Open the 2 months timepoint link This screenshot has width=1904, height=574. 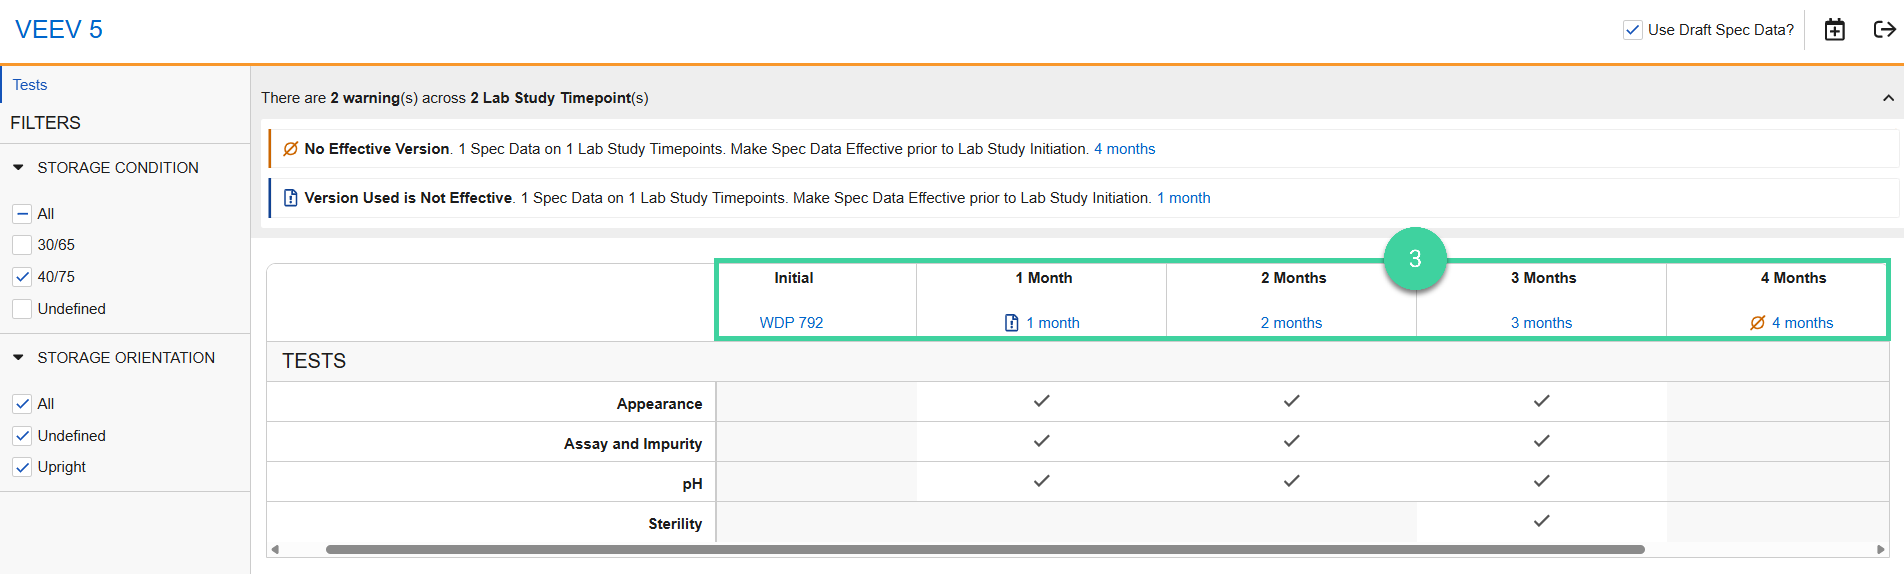point(1291,323)
